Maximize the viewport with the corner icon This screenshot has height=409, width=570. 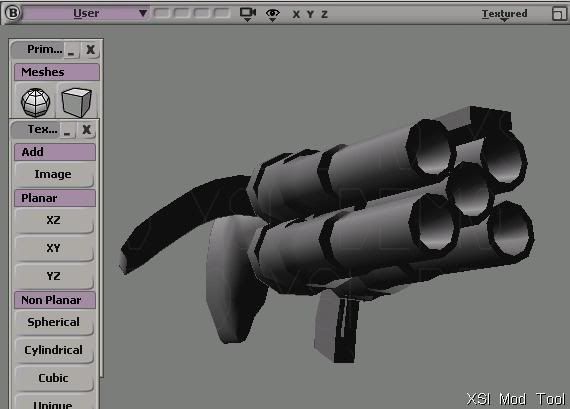pyautogui.click(x=559, y=14)
